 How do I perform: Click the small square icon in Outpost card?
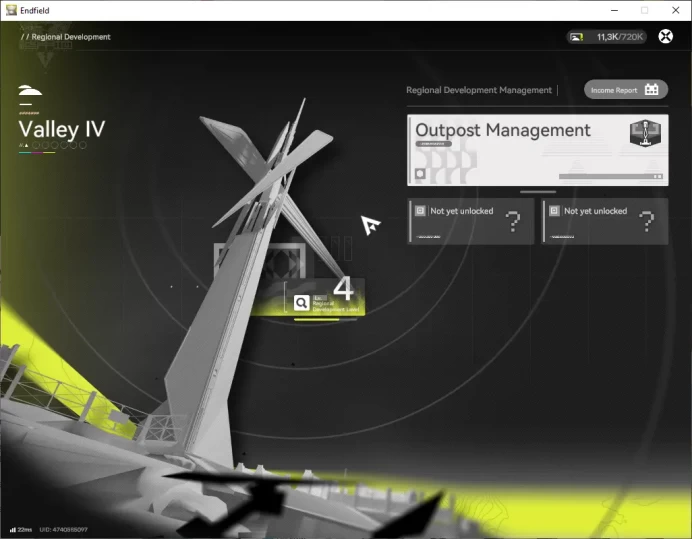click(420, 173)
